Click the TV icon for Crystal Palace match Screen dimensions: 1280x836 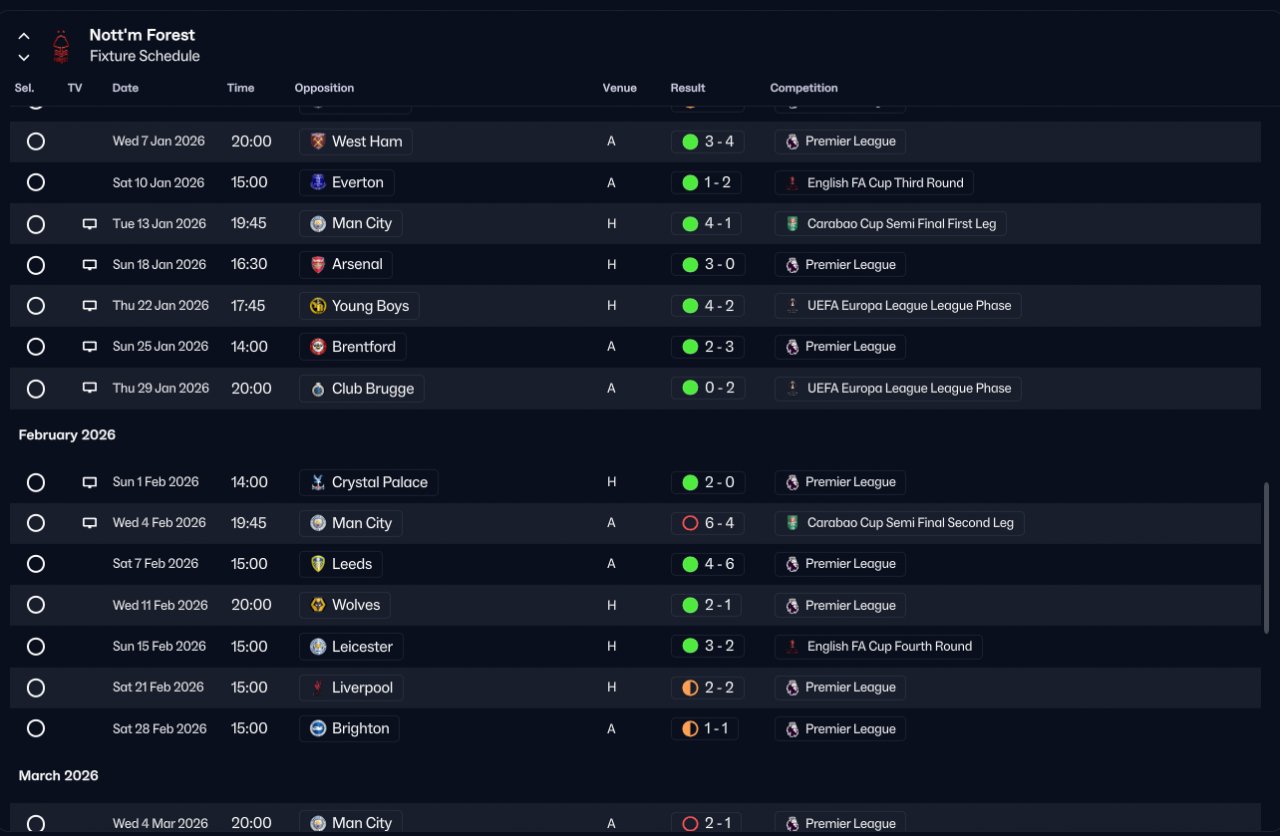(90, 482)
